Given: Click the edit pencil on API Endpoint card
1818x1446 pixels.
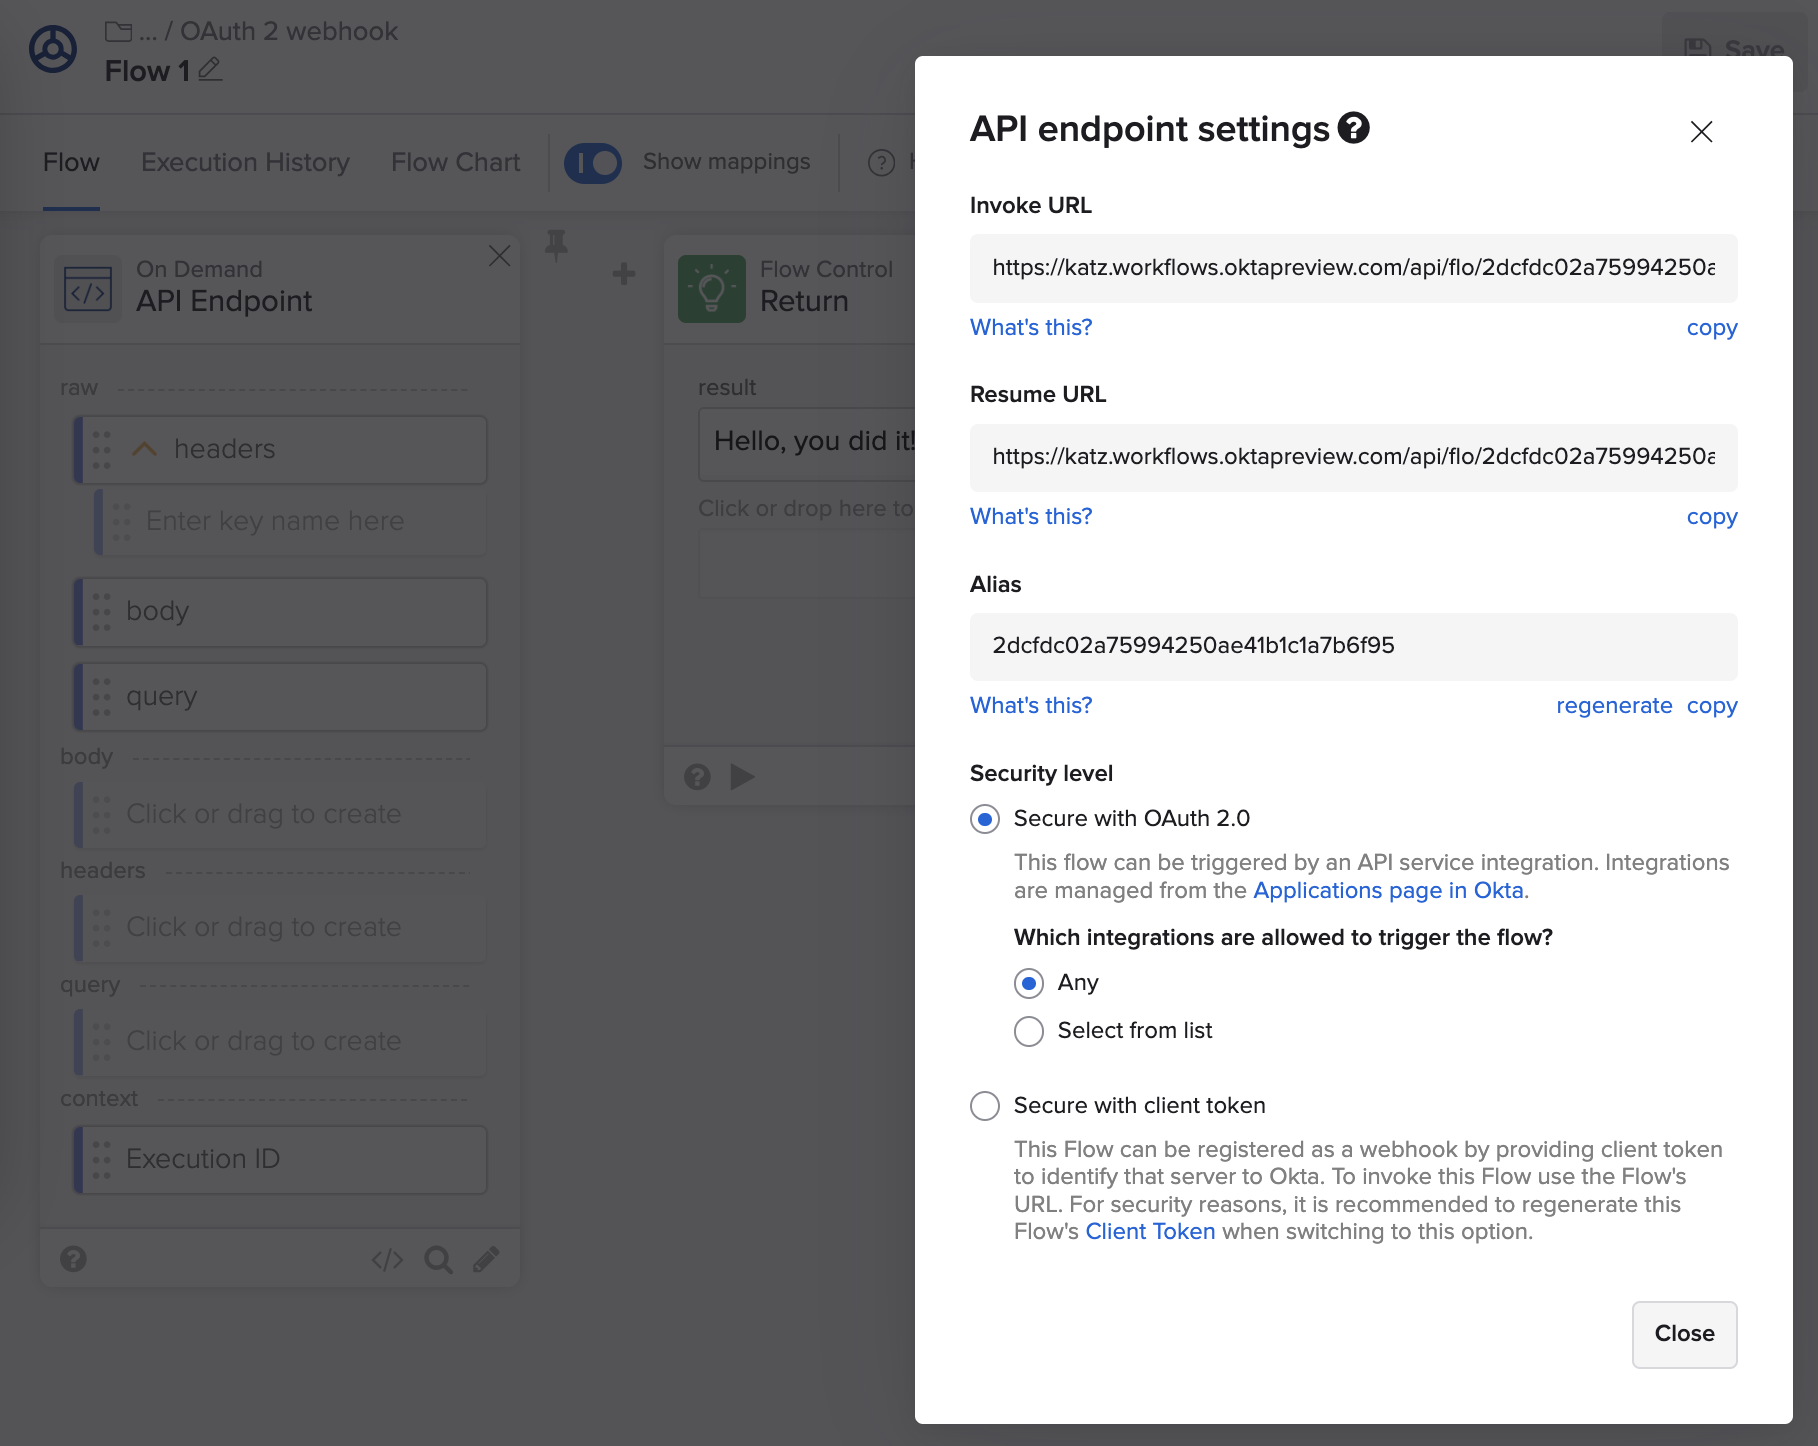Looking at the screenshot, I should coord(488,1258).
